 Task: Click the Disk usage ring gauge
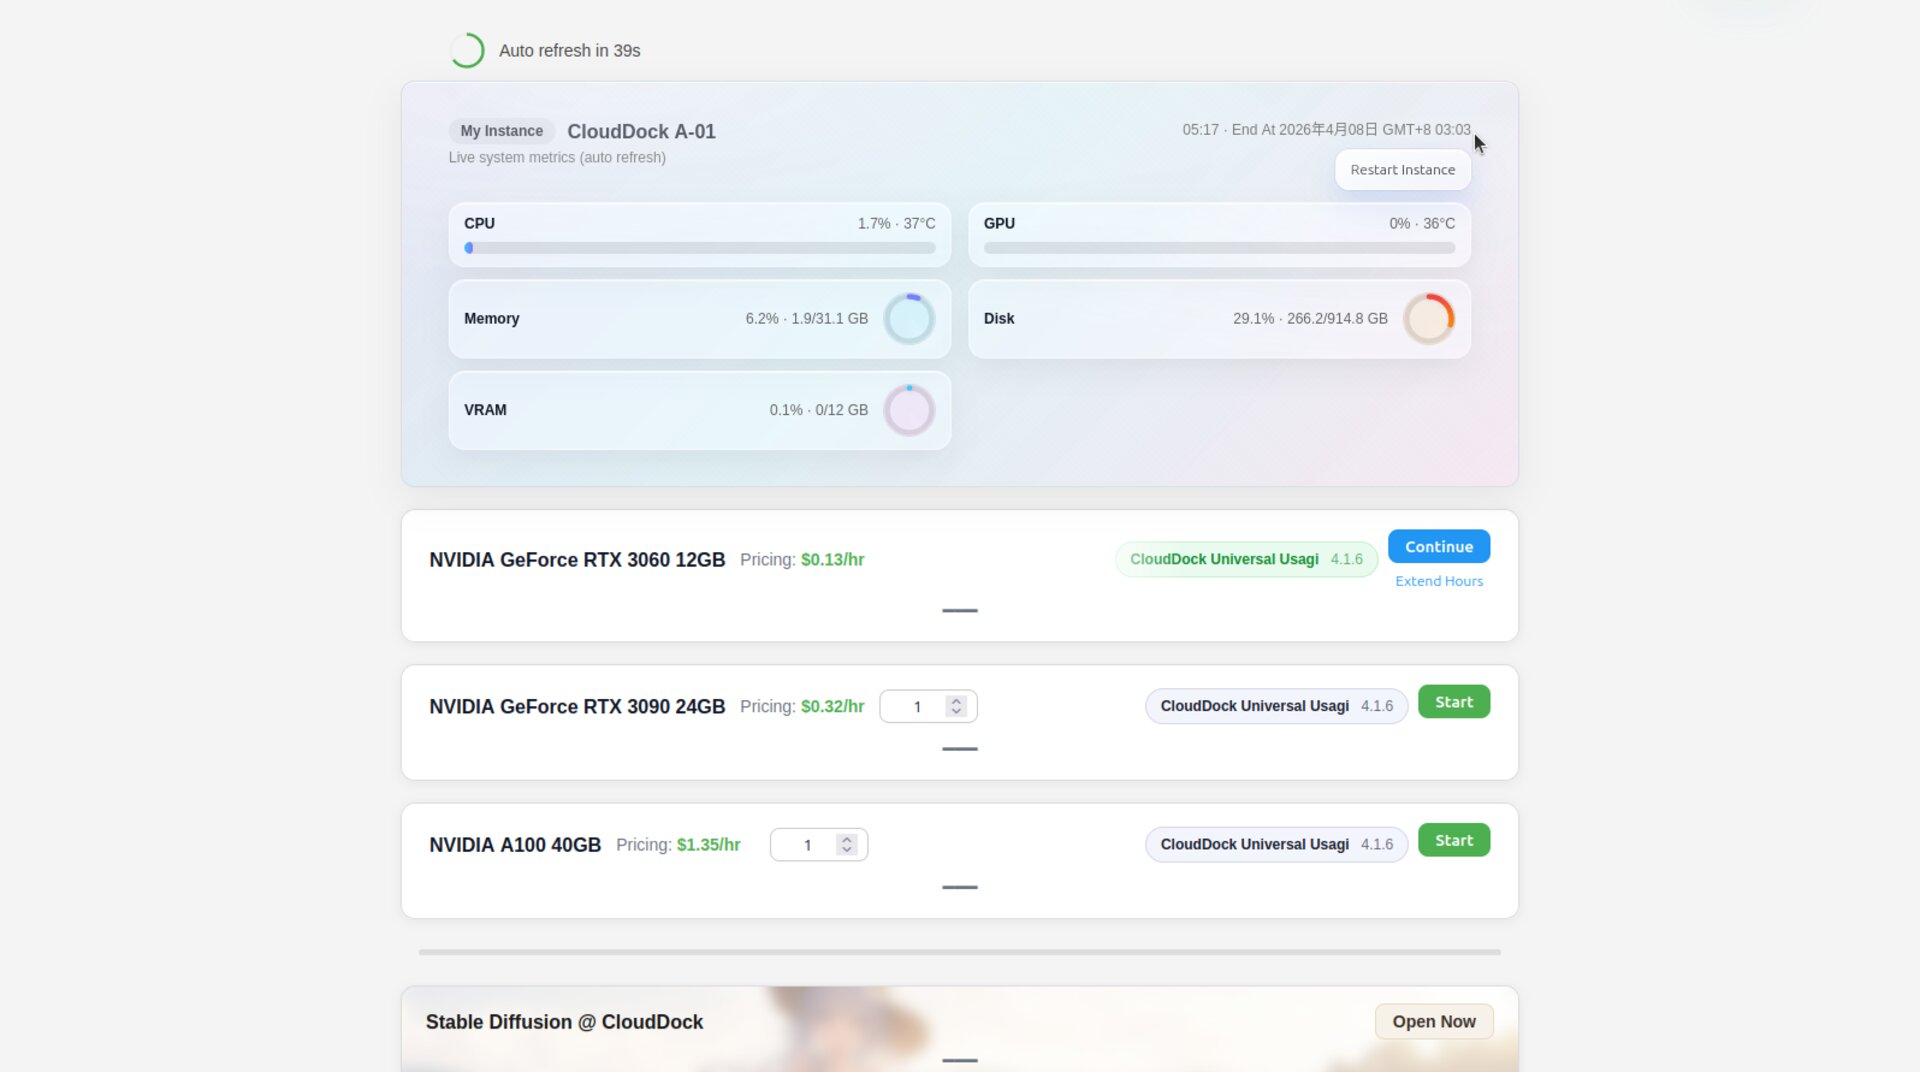(x=1429, y=319)
